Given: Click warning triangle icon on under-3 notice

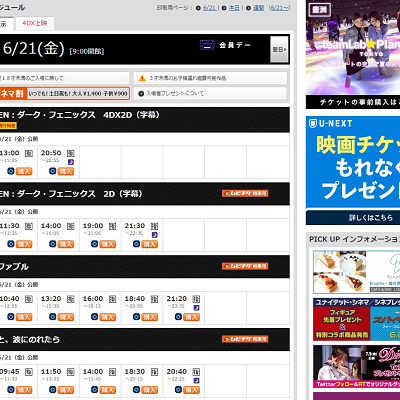Looking at the screenshot, I should [142, 78].
